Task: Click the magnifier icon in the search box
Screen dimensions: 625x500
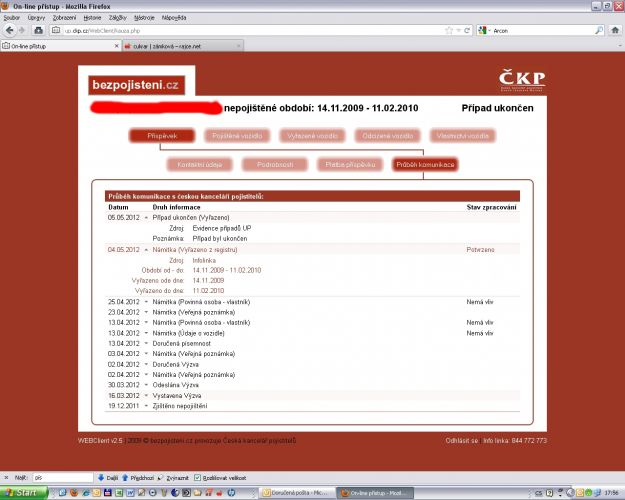Action: (599, 30)
